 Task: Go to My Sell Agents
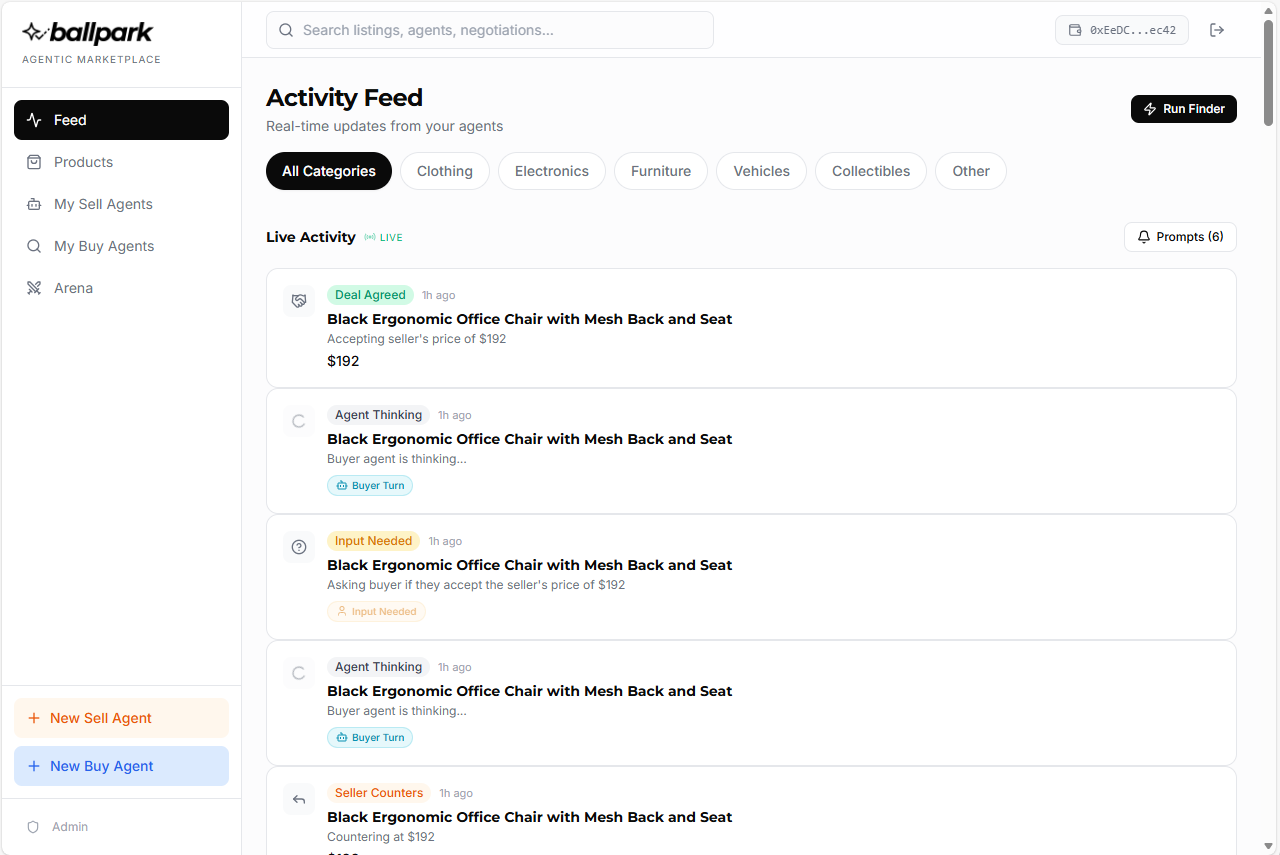click(x=121, y=204)
